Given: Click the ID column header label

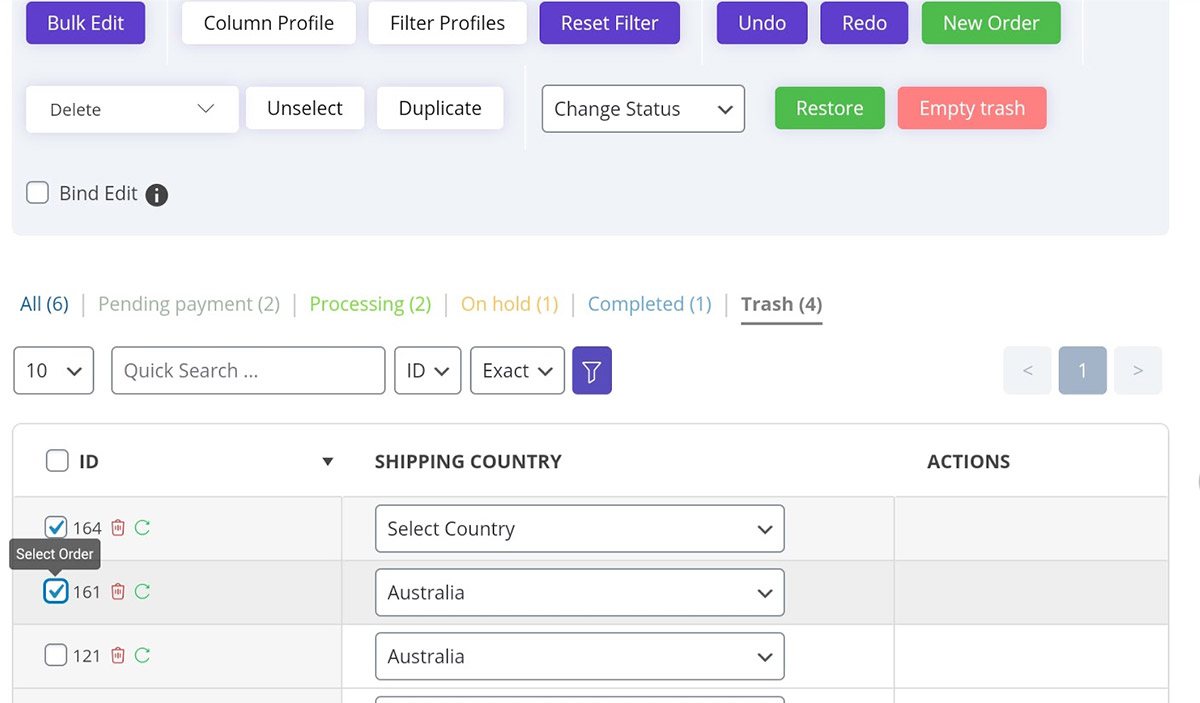Looking at the screenshot, I should tap(89, 462).
